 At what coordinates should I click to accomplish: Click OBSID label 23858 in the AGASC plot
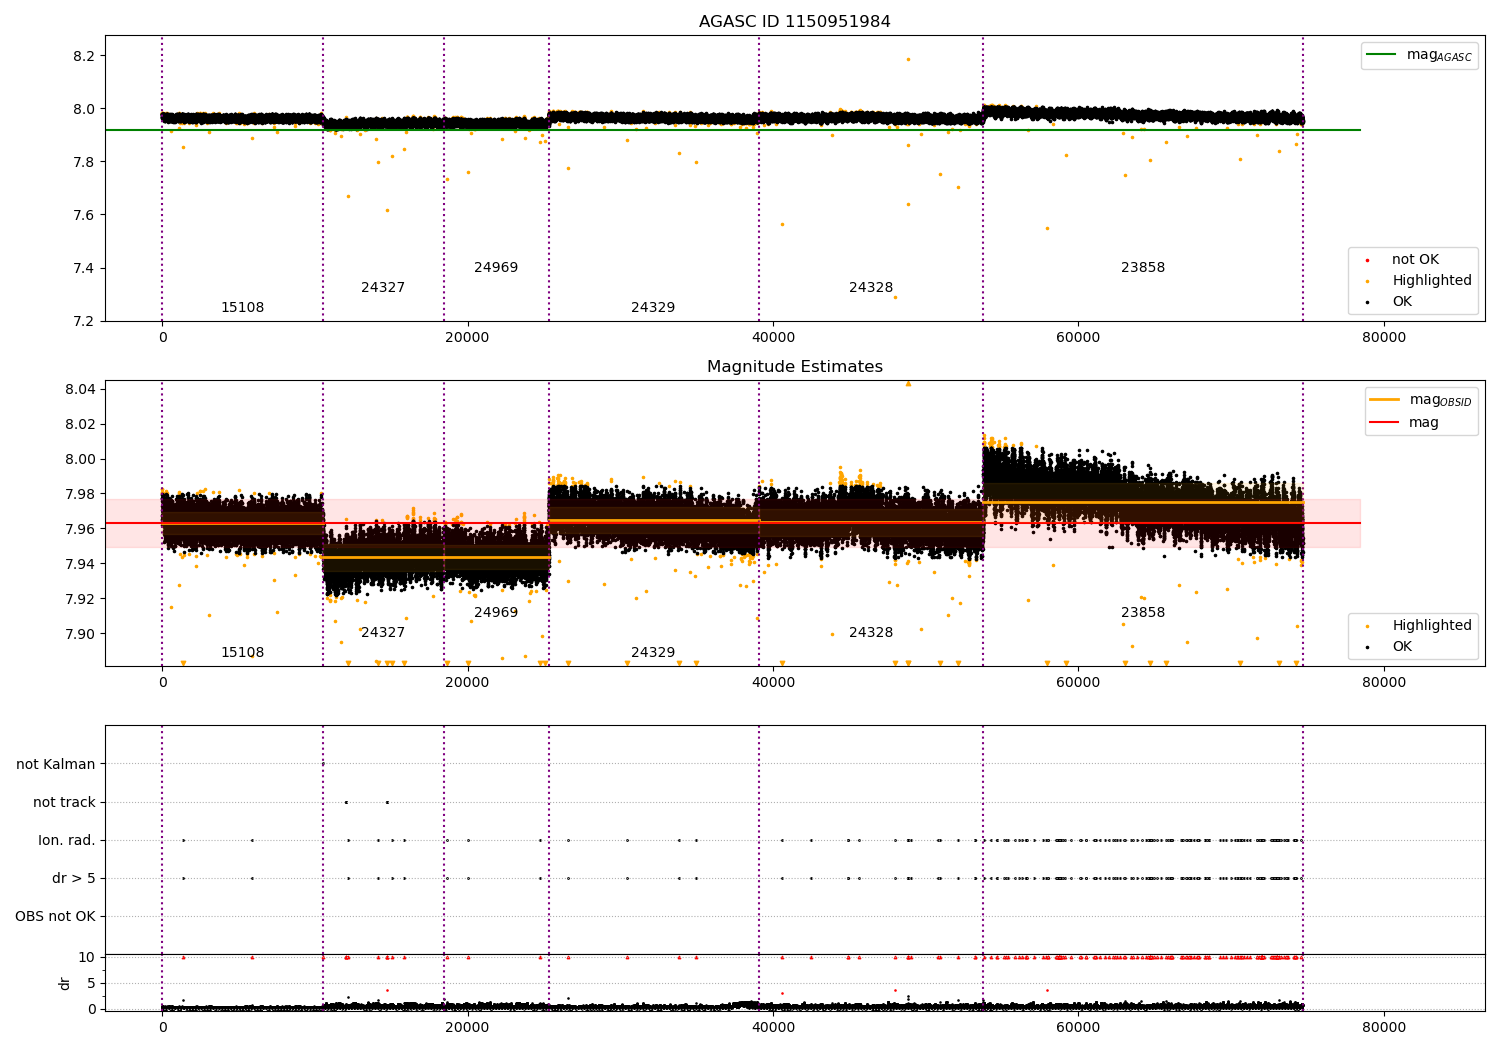[x=1143, y=268]
